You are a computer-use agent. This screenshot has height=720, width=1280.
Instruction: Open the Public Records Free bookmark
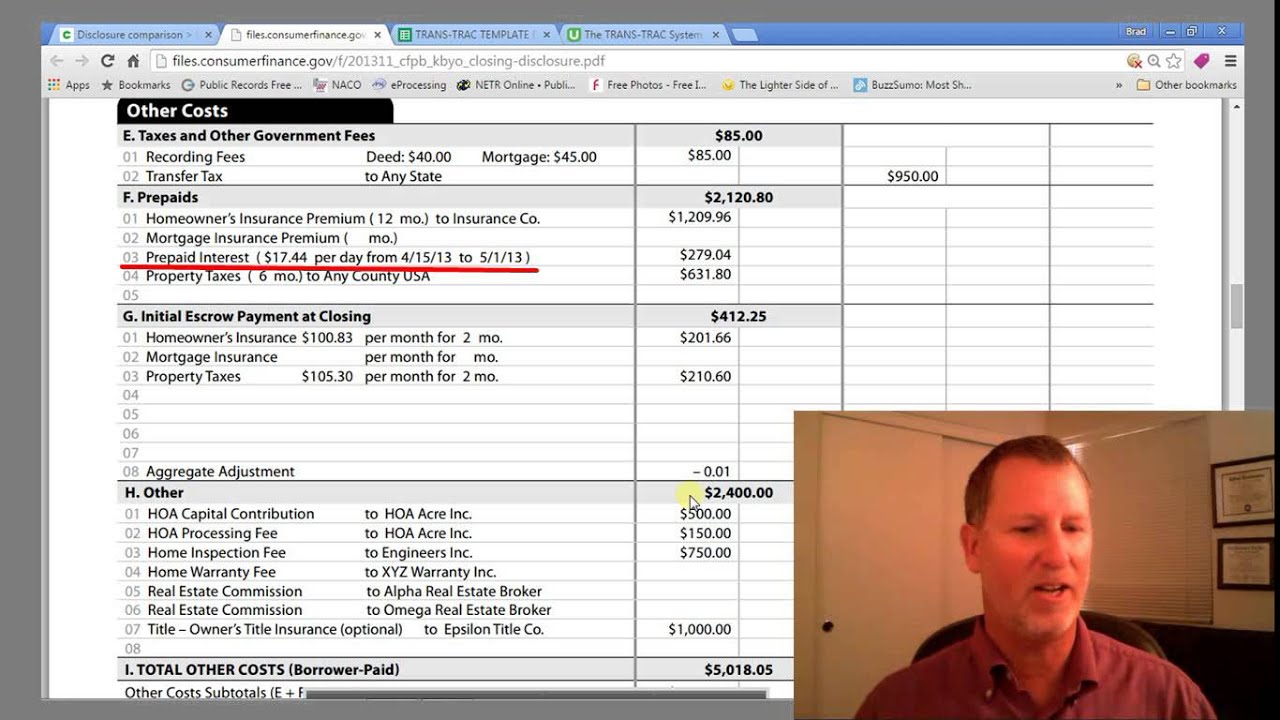point(241,85)
